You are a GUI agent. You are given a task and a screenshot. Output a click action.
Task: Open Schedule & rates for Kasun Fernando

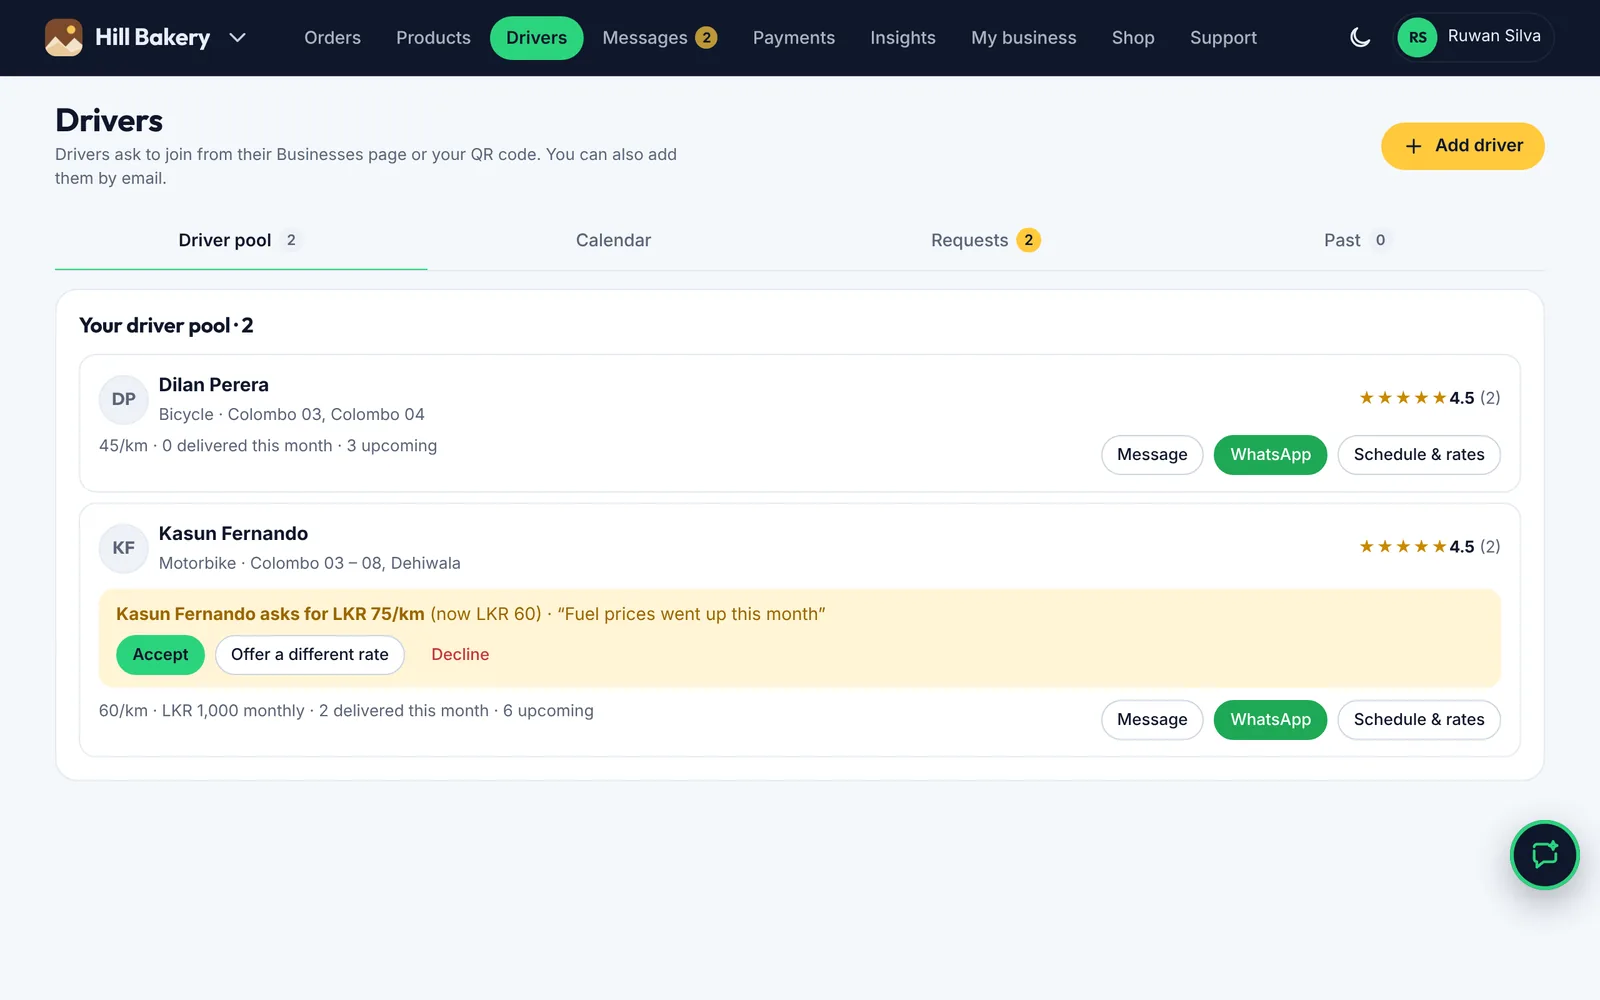tap(1419, 720)
